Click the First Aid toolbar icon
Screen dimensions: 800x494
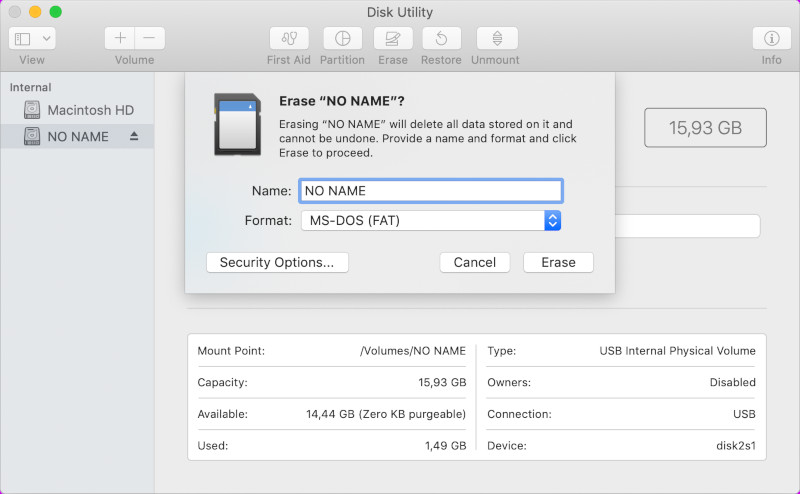289,39
